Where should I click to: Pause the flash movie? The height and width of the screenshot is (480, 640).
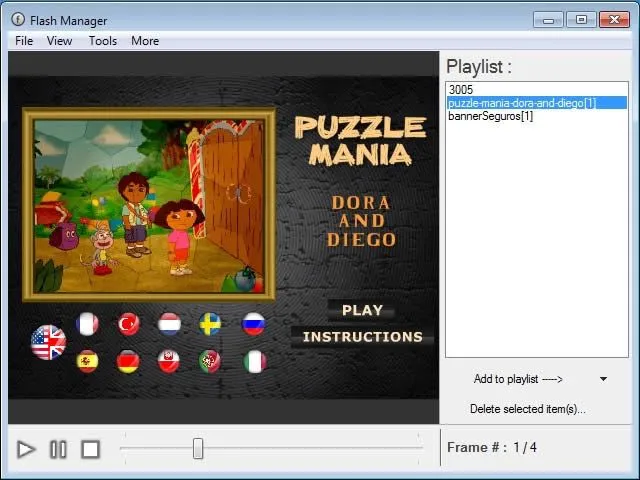point(58,449)
